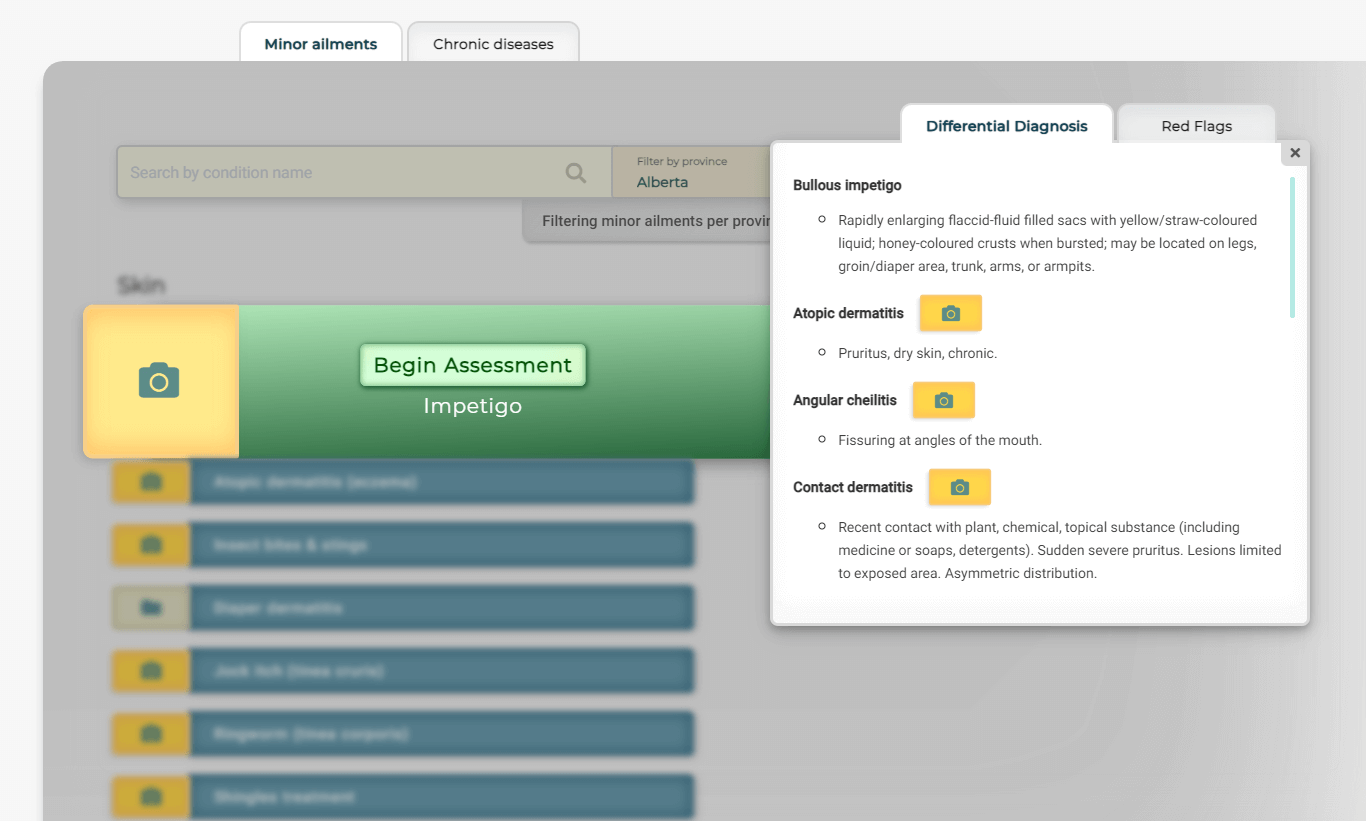Select the Differential Diagnosis tab
Screen dimensions: 1366x821
pyautogui.click(x=1006, y=125)
